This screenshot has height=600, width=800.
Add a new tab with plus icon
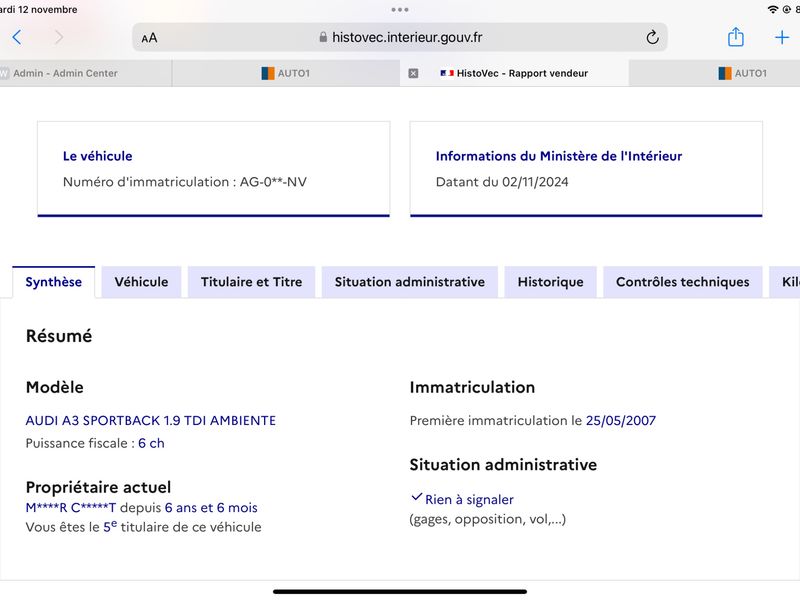point(782,37)
